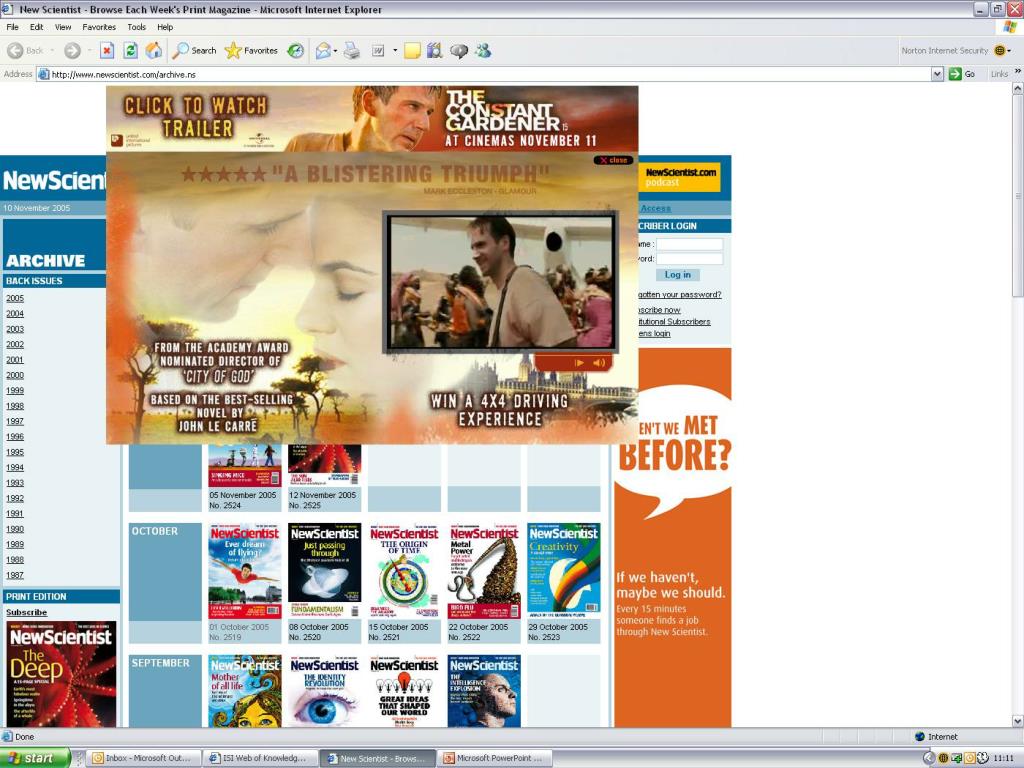Viewport: 1024px width, 768px height.
Task: Open the Favorites menu
Action: pos(99,27)
